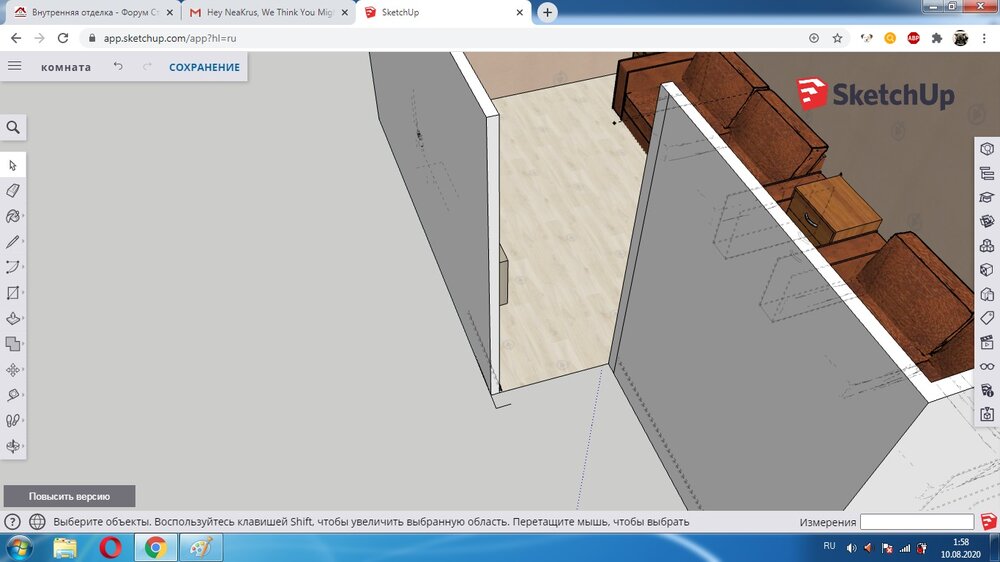Open the 3D Warehouse panel

coord(987,221)
